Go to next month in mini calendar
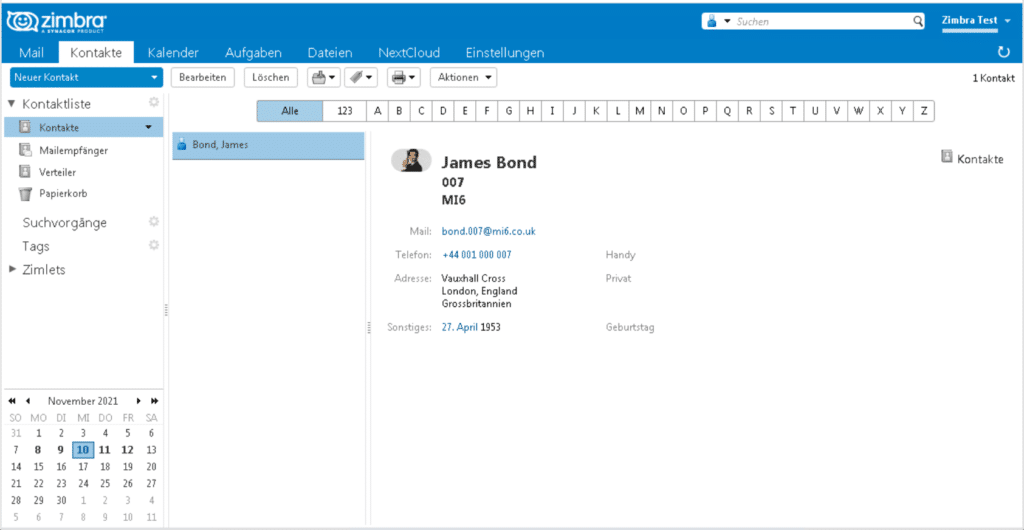The image size is (1024, 530). coord(138,401)
